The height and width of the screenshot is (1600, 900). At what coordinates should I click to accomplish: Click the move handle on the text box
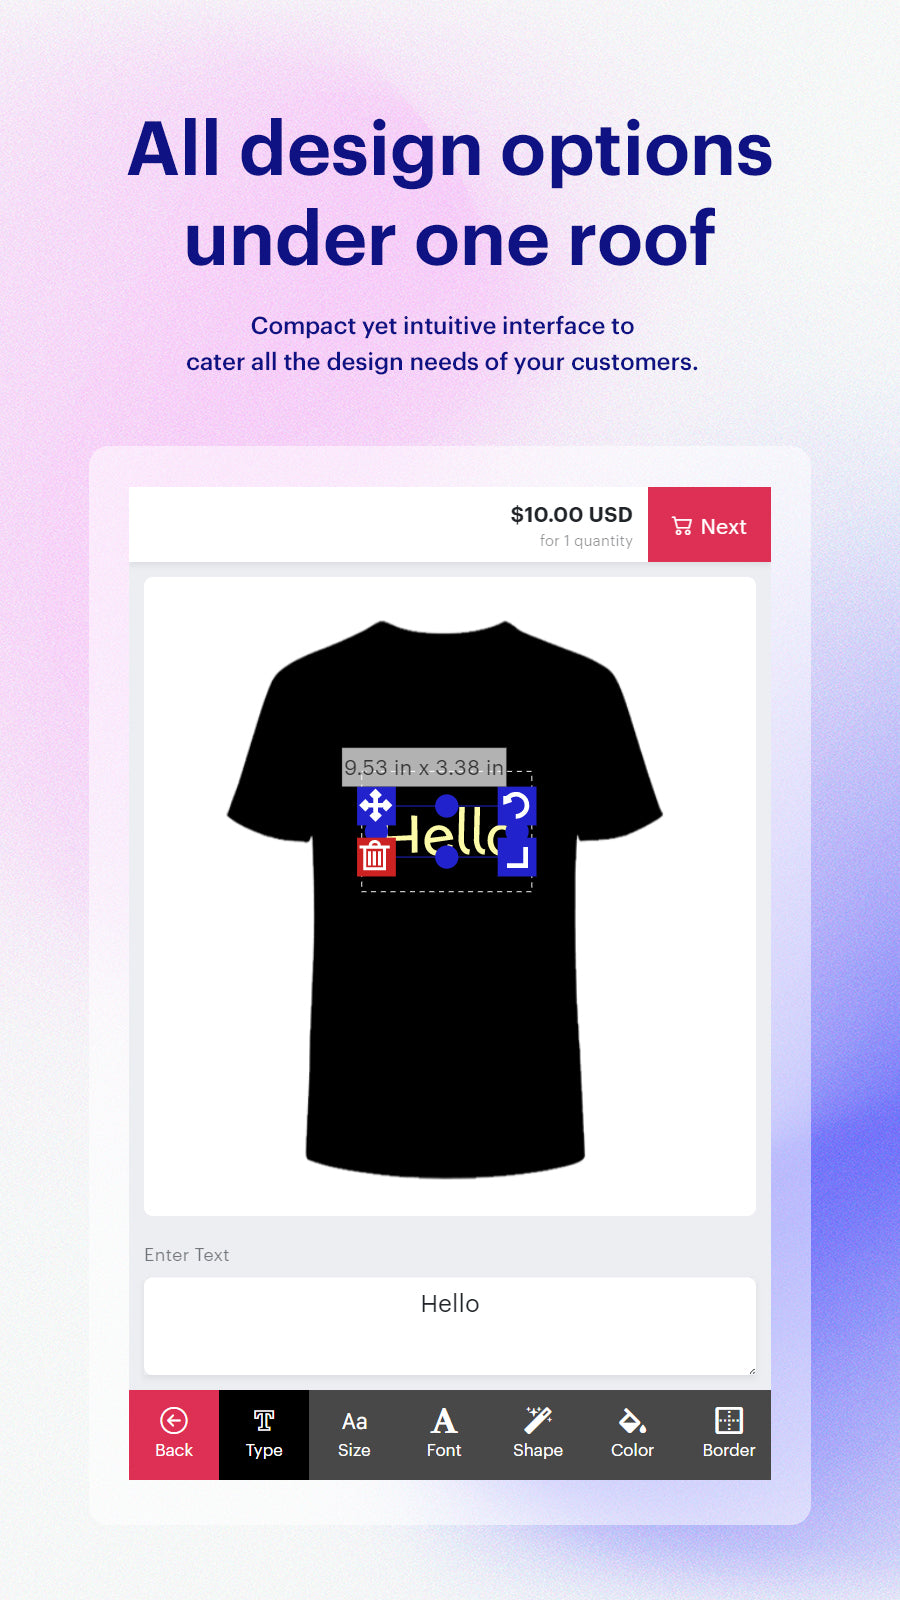click(x=376, y=805)
